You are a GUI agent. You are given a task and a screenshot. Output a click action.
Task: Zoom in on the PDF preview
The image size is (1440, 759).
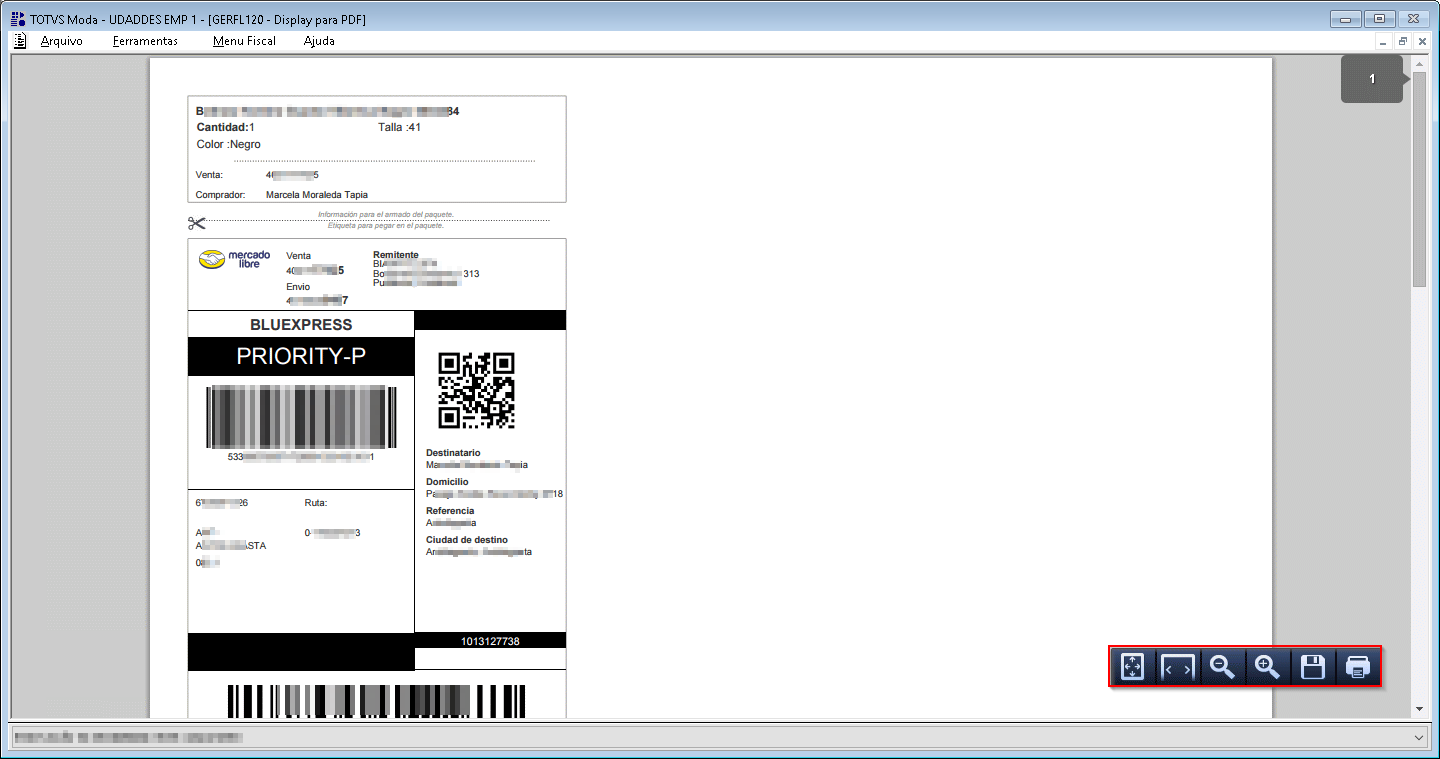tap(1267, 667)
